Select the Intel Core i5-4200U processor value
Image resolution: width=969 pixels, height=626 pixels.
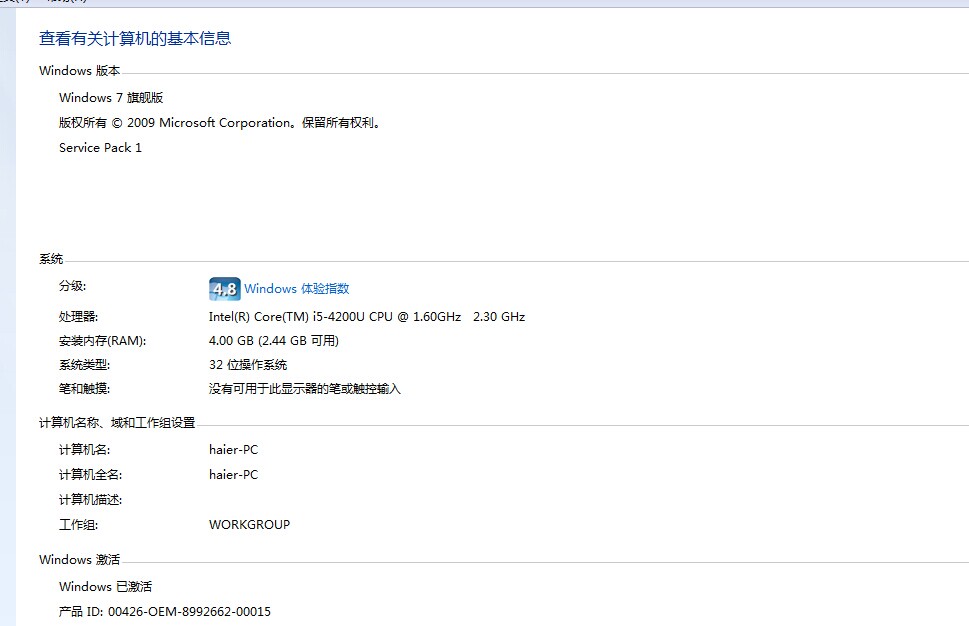(367, 317)
